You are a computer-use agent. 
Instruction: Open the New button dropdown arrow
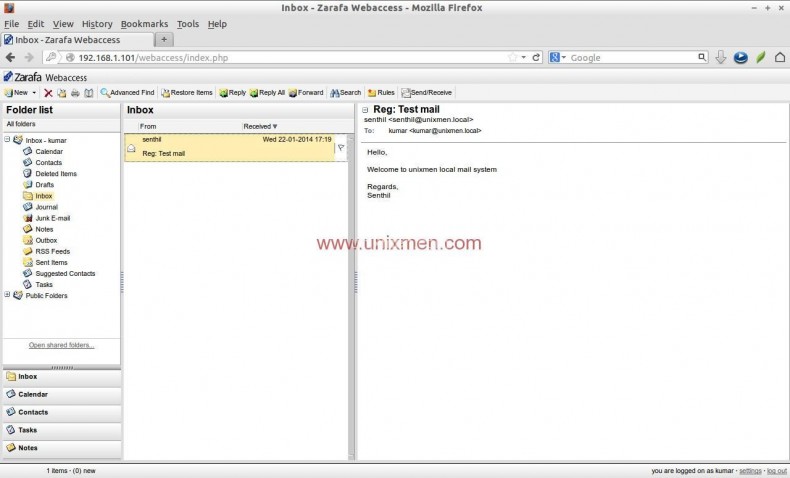(34, 93)
